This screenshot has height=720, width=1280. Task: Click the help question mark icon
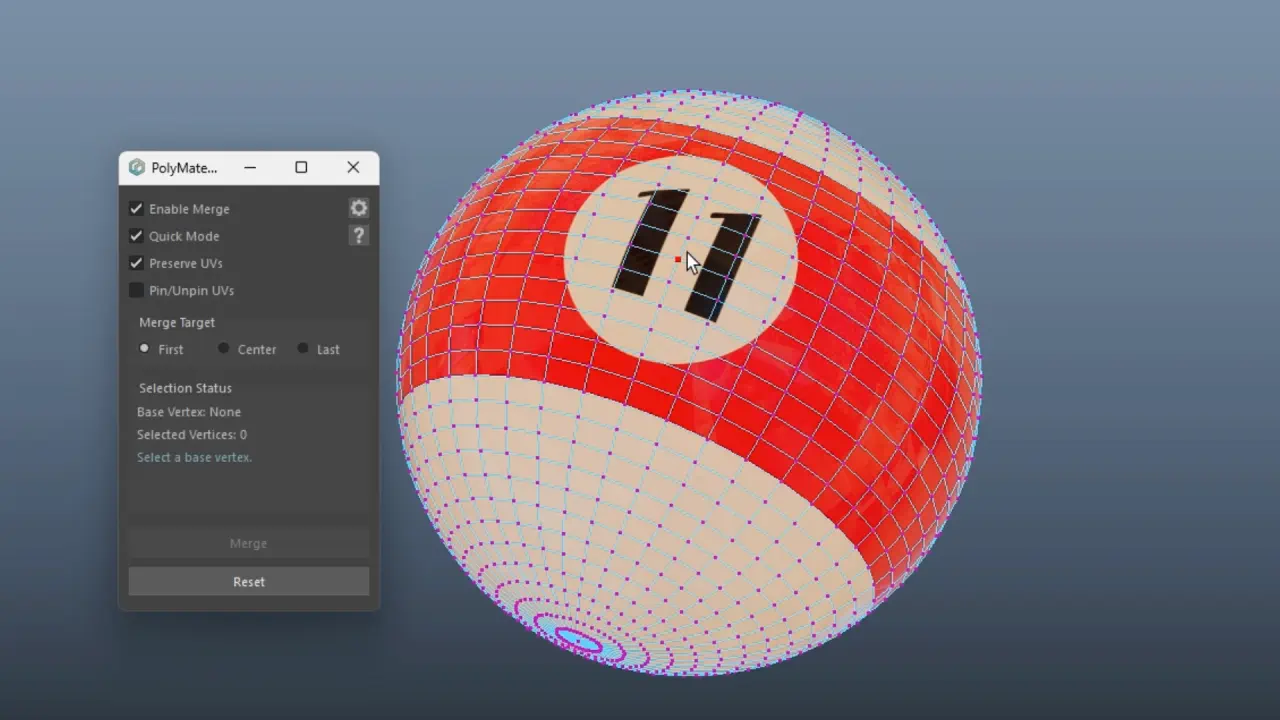click(x=358, y=235)
